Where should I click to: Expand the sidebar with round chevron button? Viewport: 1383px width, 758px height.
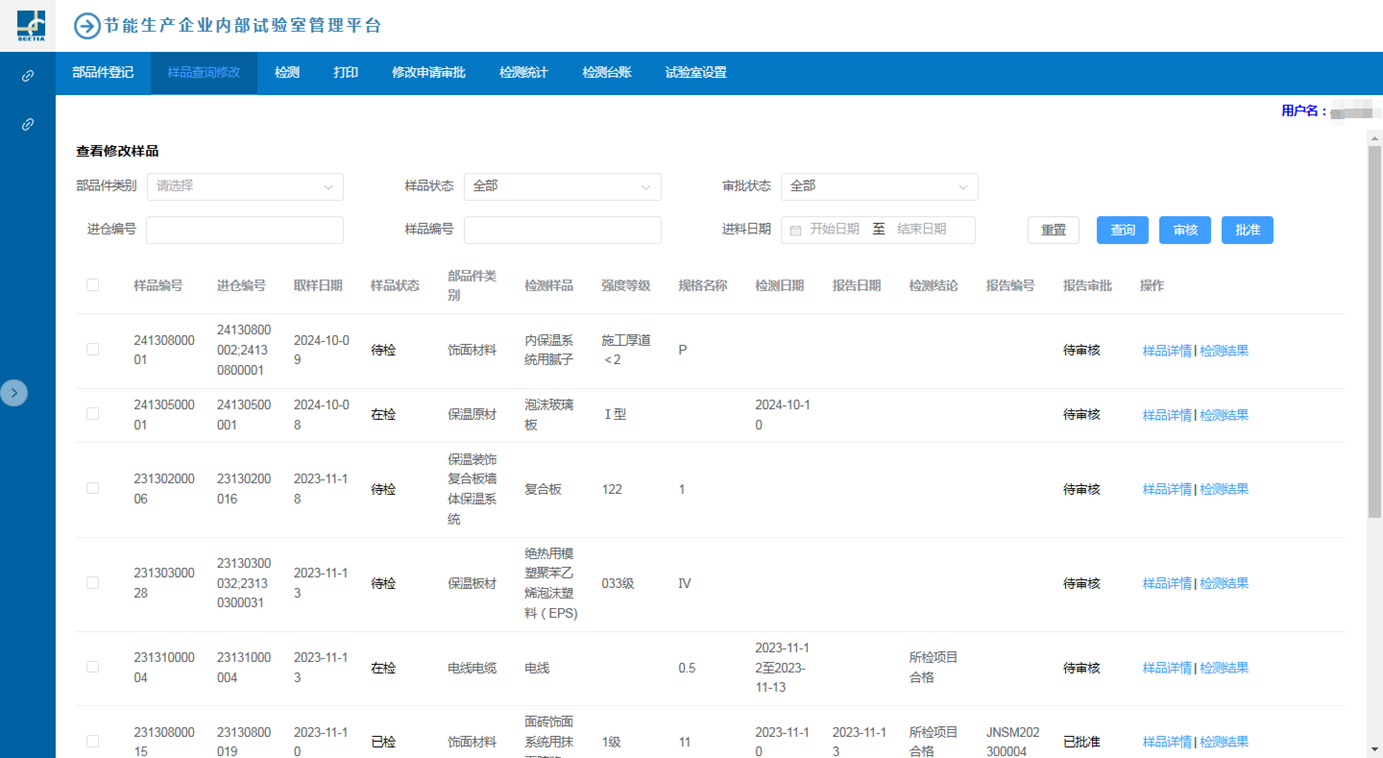tap(14, 393)
